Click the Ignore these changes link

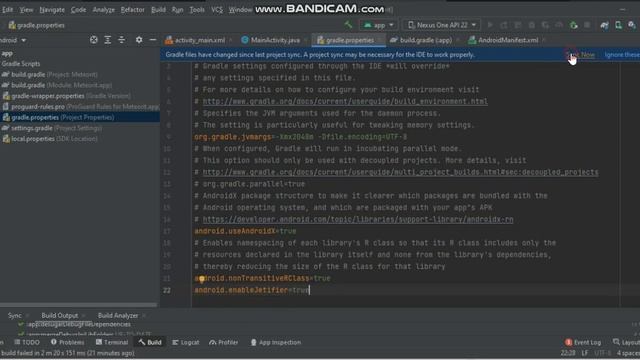(622, 55)
